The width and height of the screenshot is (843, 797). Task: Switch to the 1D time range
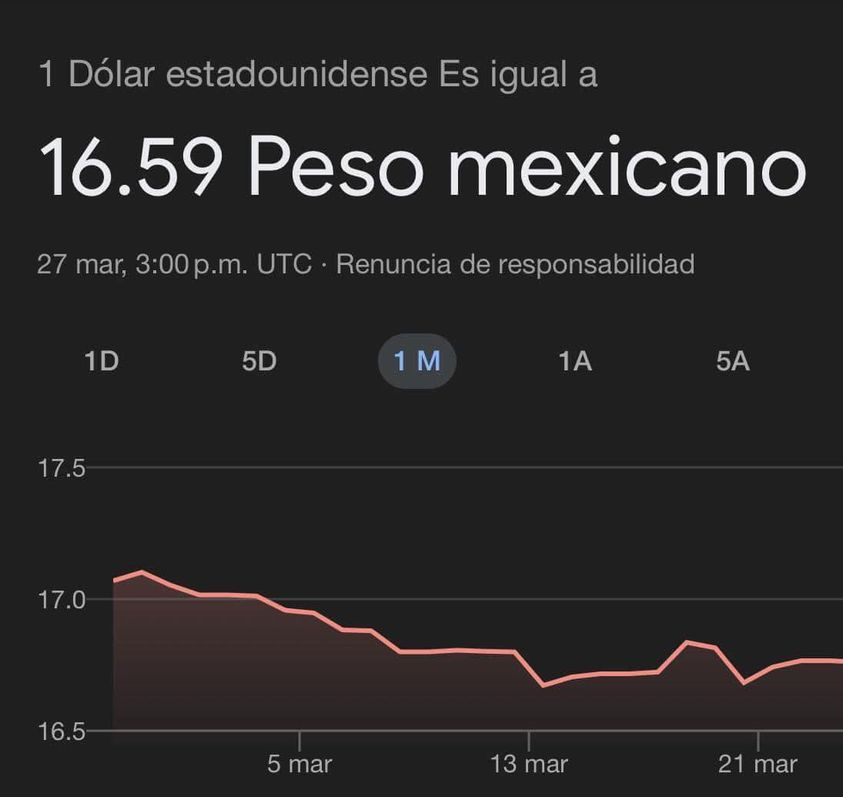pyautogui.click(x=102, y=361)
